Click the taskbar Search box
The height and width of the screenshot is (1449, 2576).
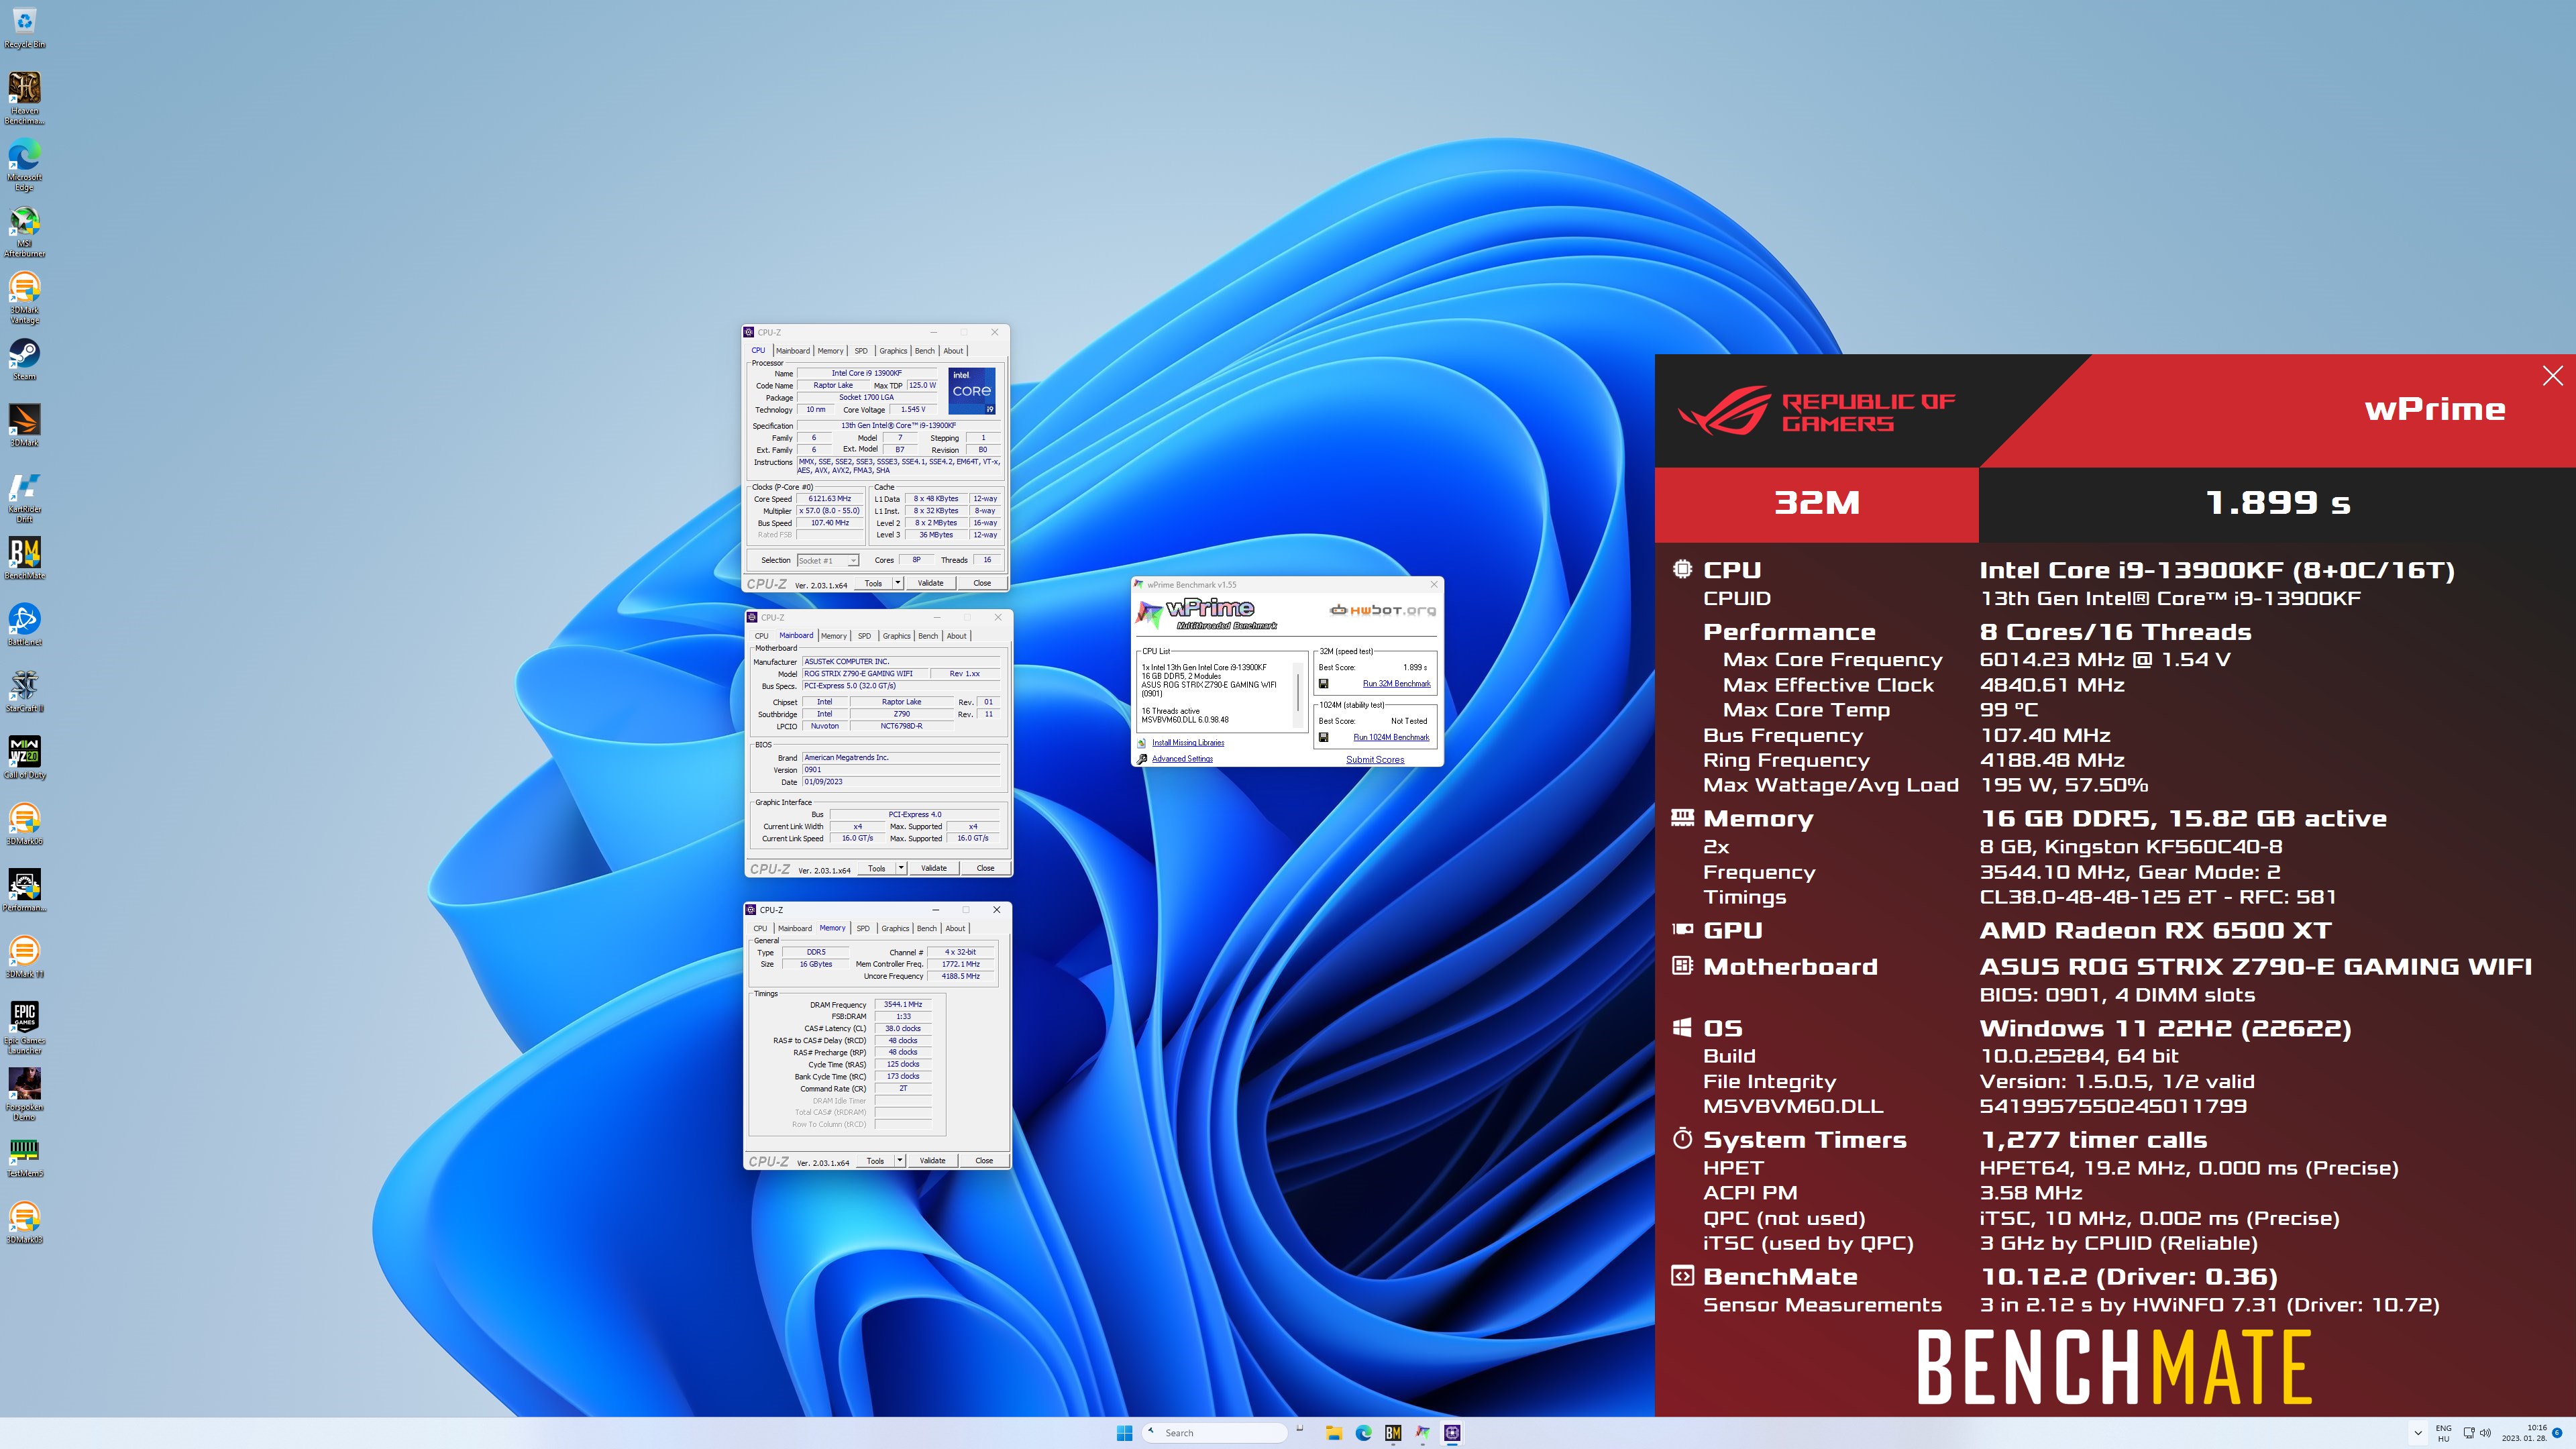point(1214,1433)
